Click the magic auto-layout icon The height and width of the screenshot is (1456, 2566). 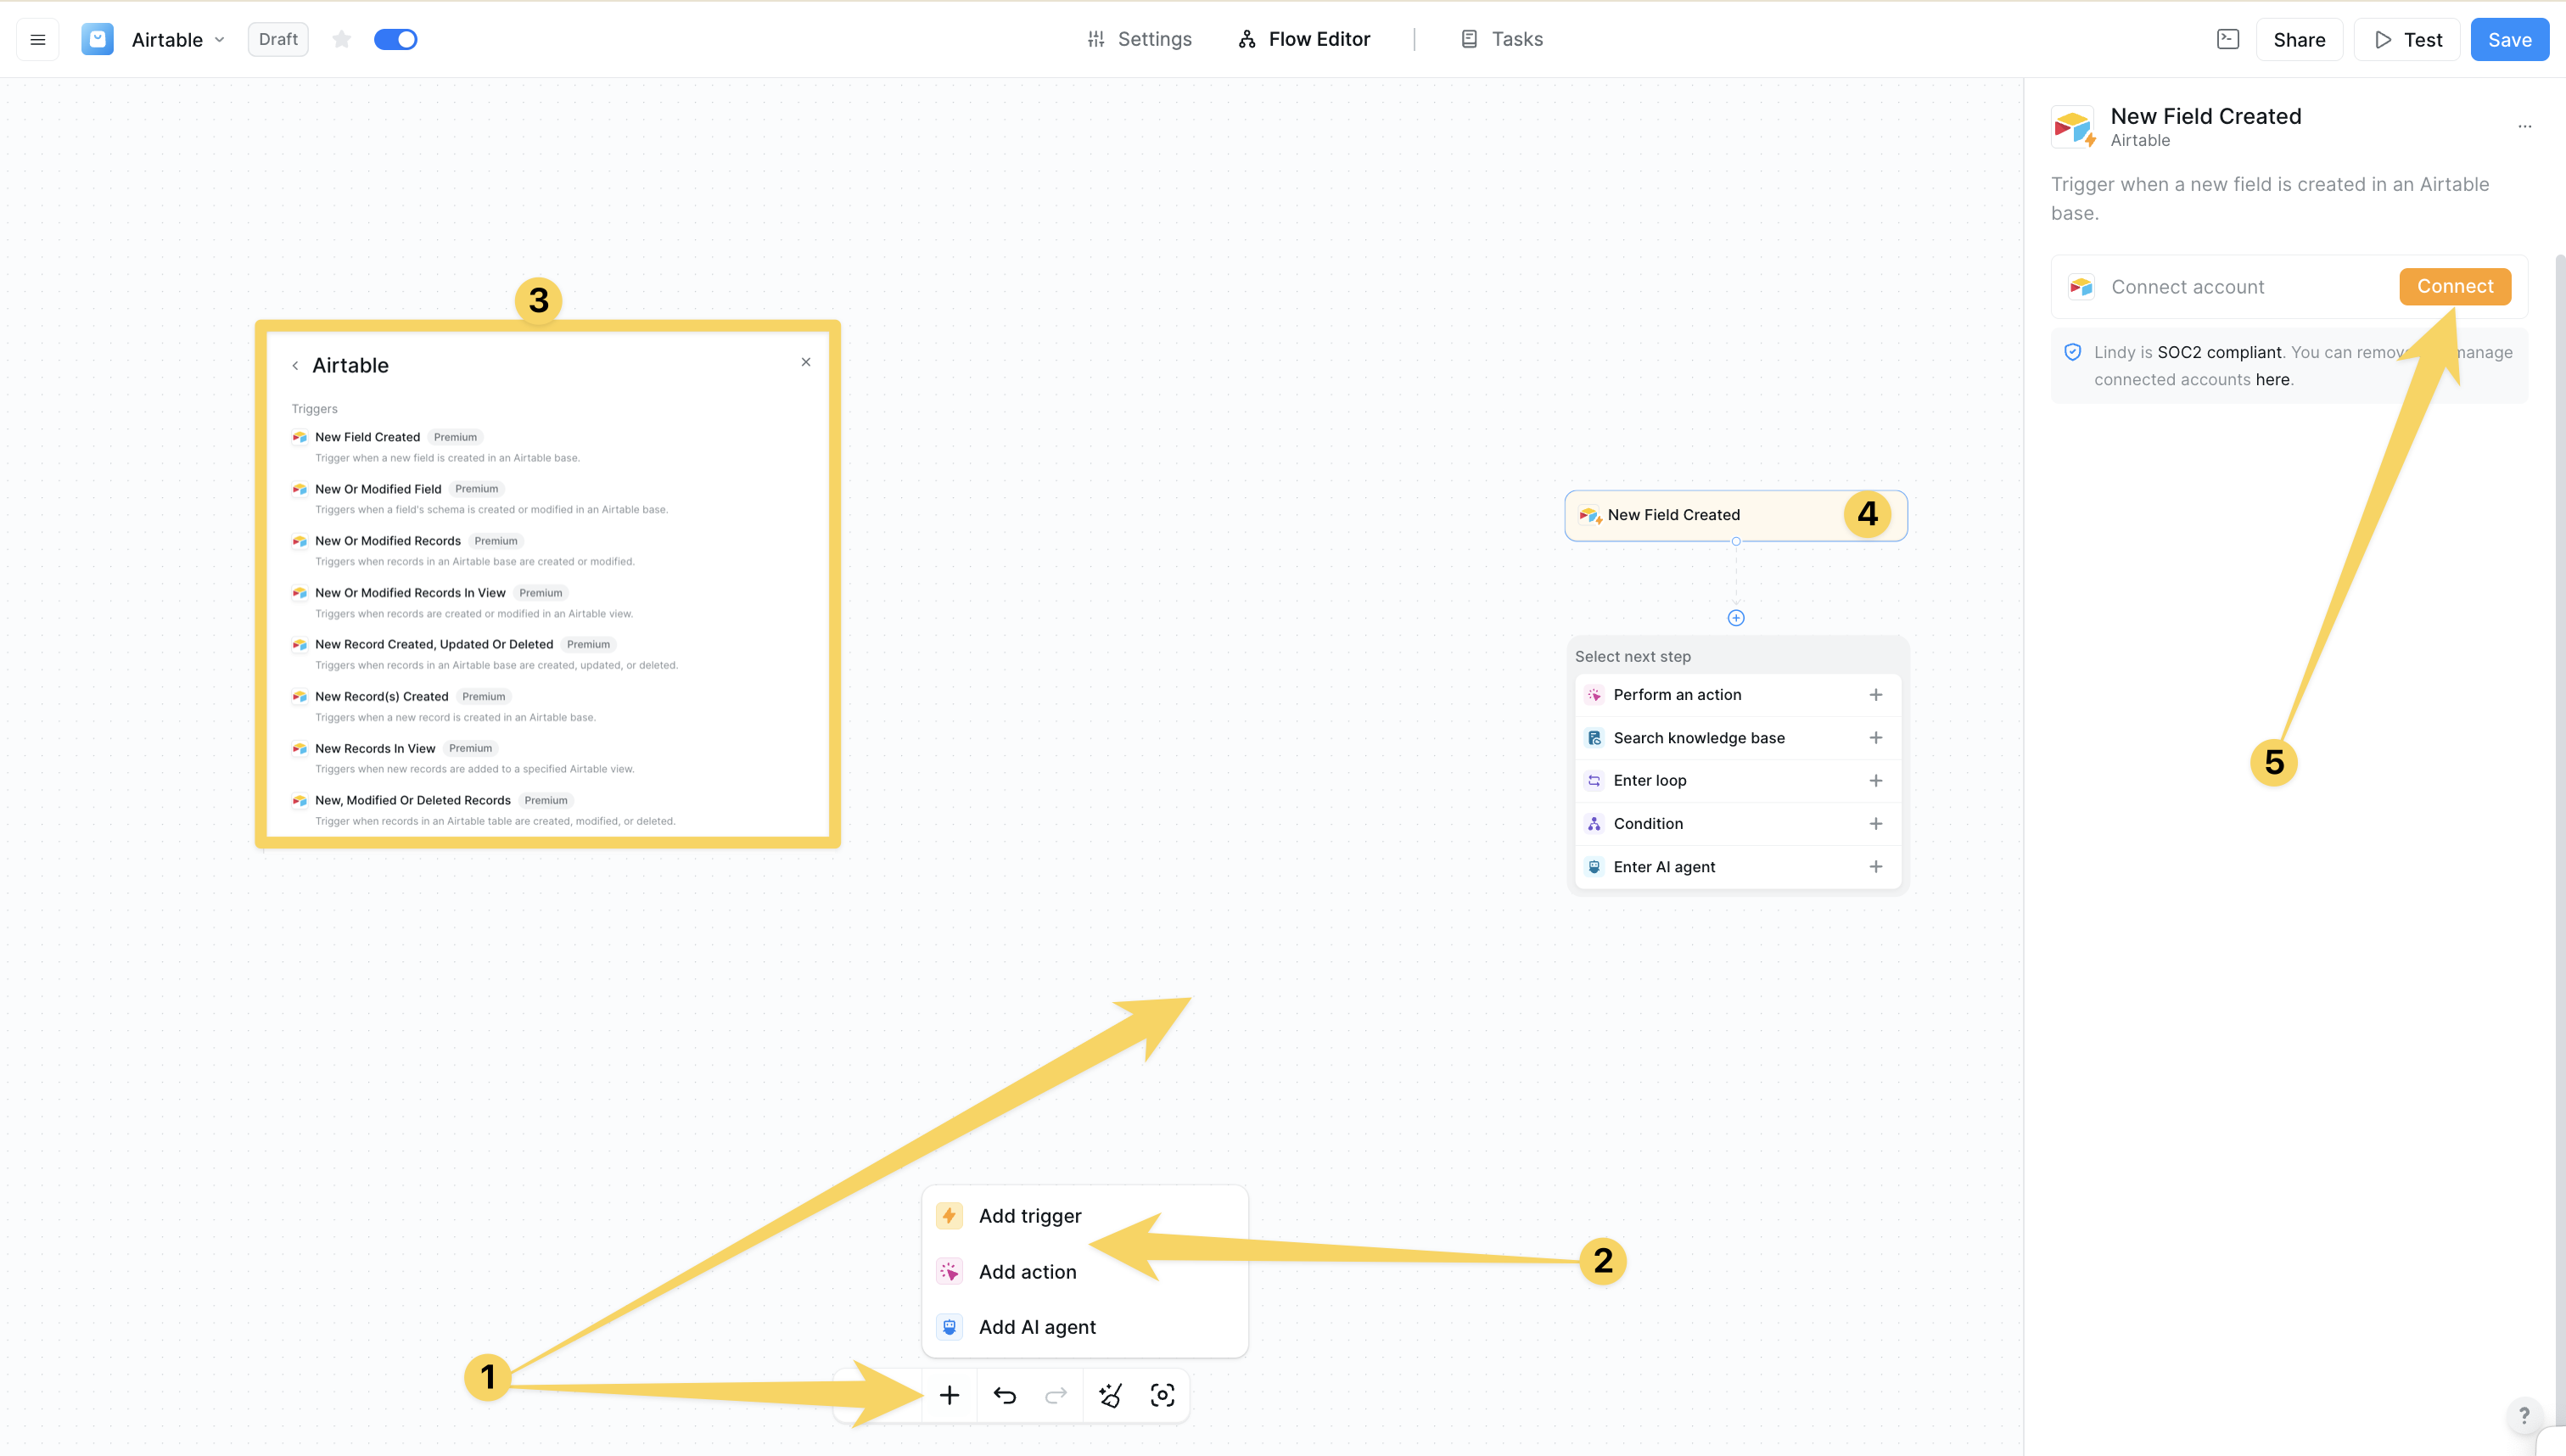[1110, 1395]
